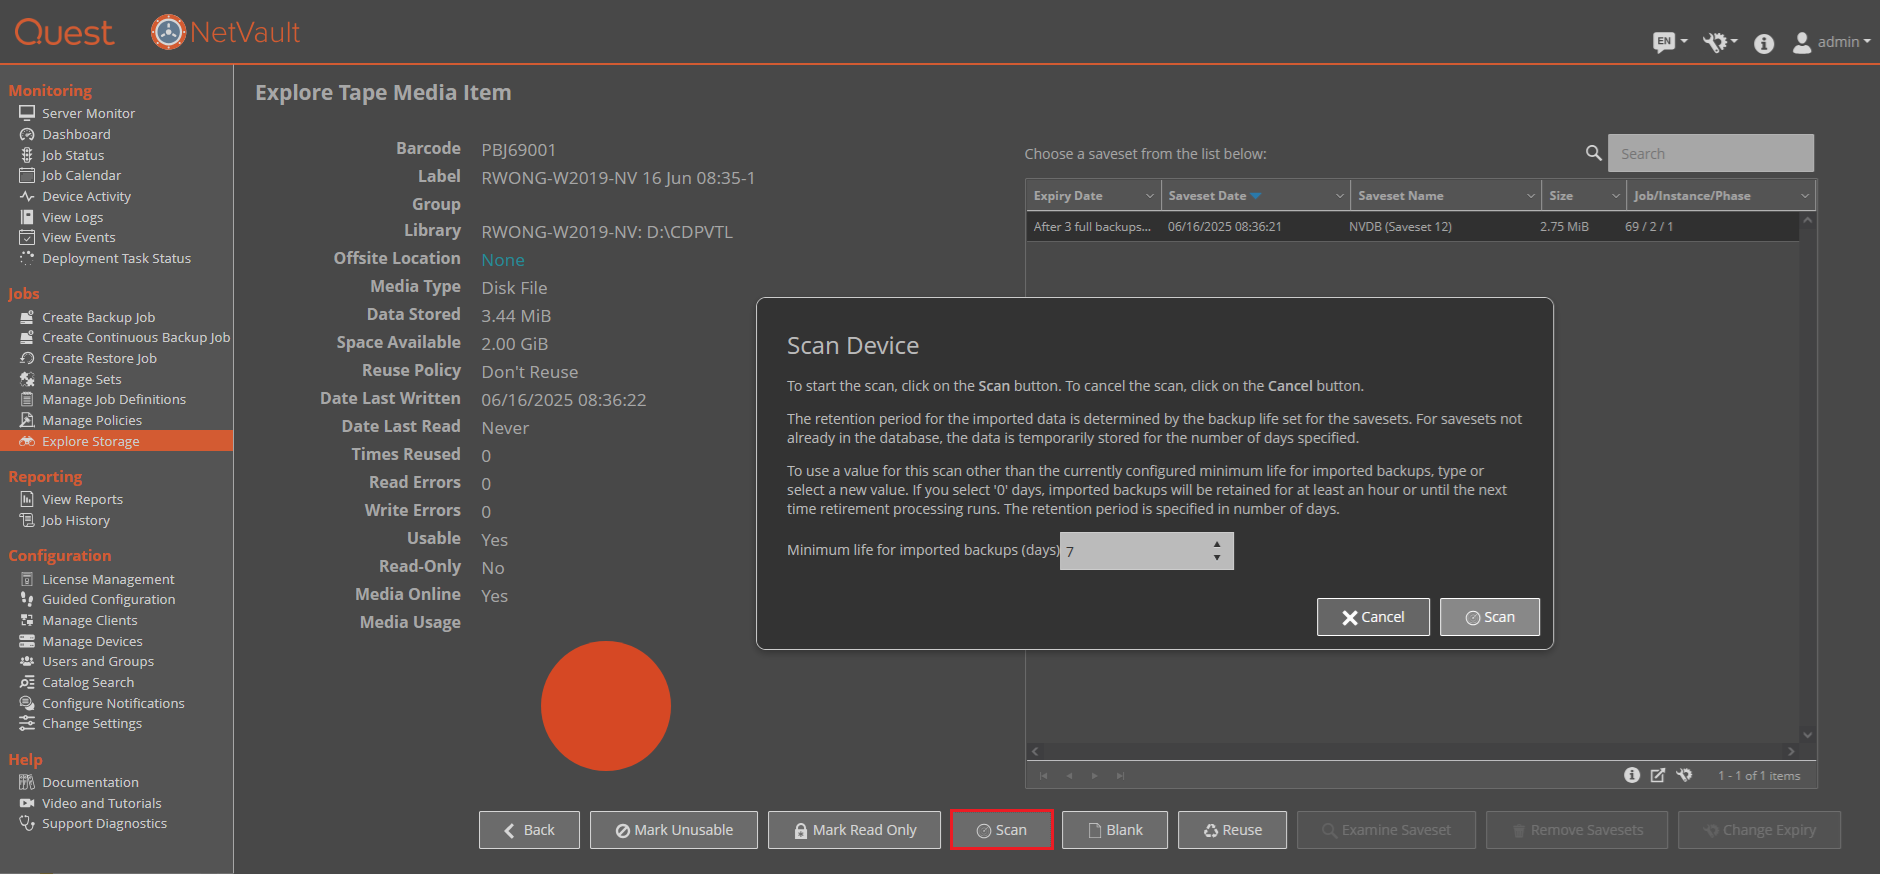Click the orange Media Usage pie chart

[x=606, y=706]
